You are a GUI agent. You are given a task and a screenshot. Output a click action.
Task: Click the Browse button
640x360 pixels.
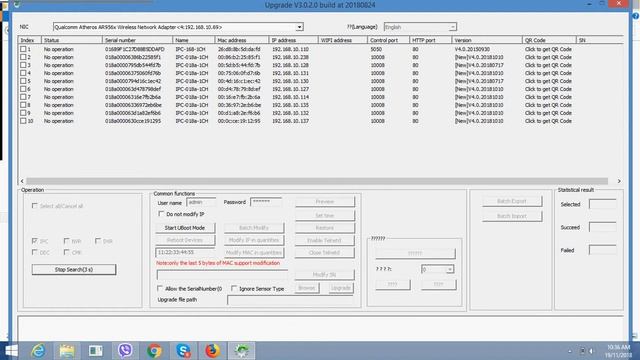307,288
